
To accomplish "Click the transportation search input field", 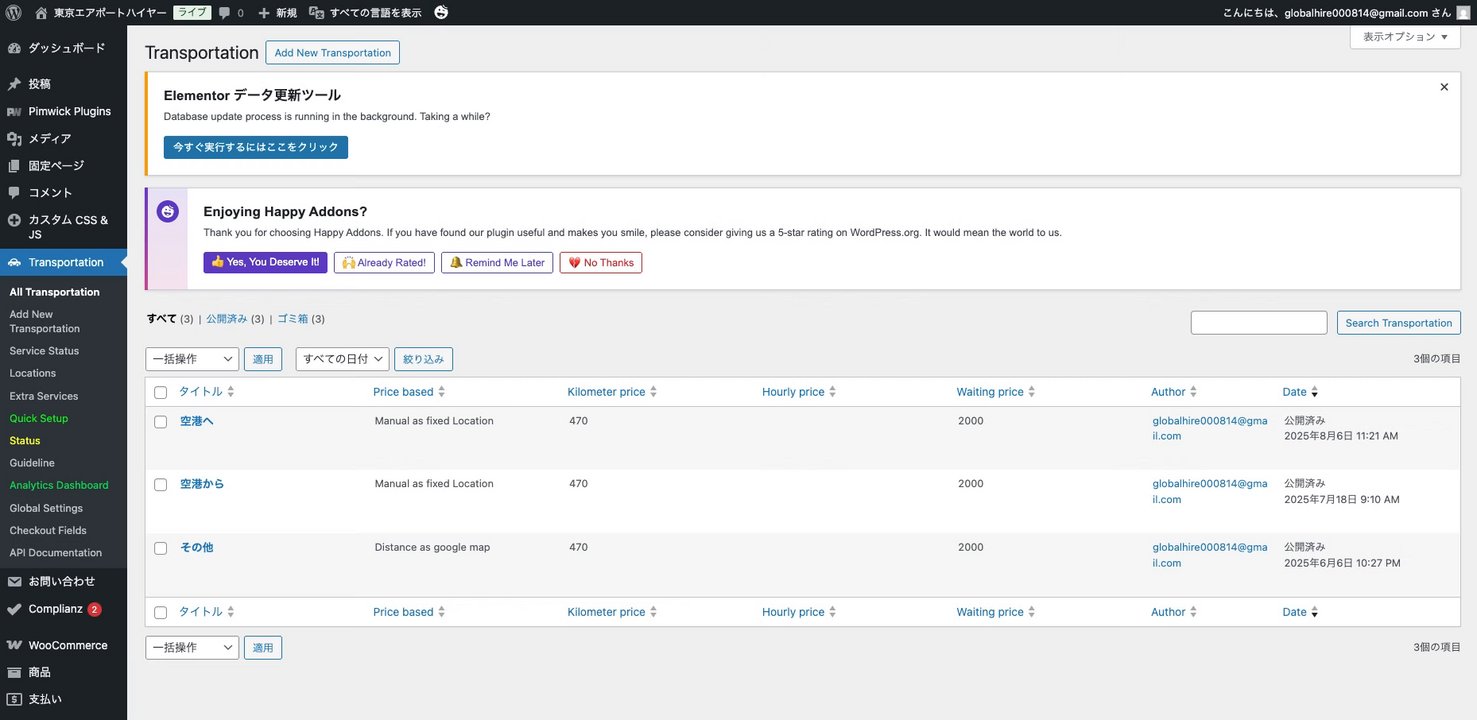I will pyautogui.click(x=1258, y=323).
